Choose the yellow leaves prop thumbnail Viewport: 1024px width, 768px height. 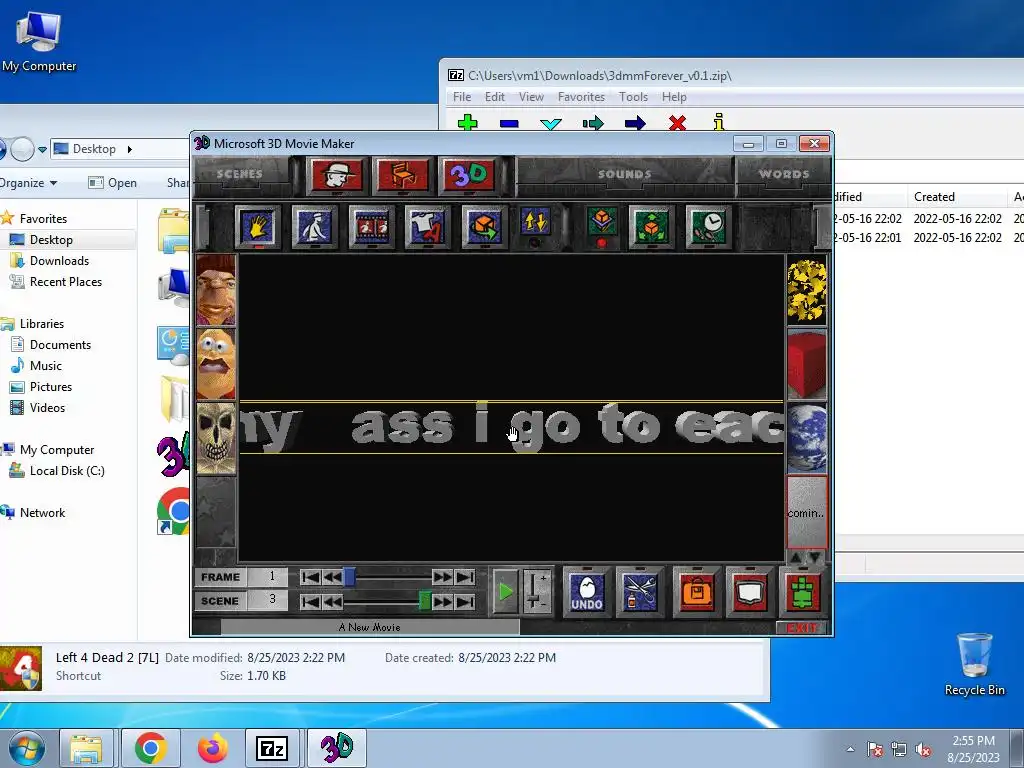tap(807, 290)
